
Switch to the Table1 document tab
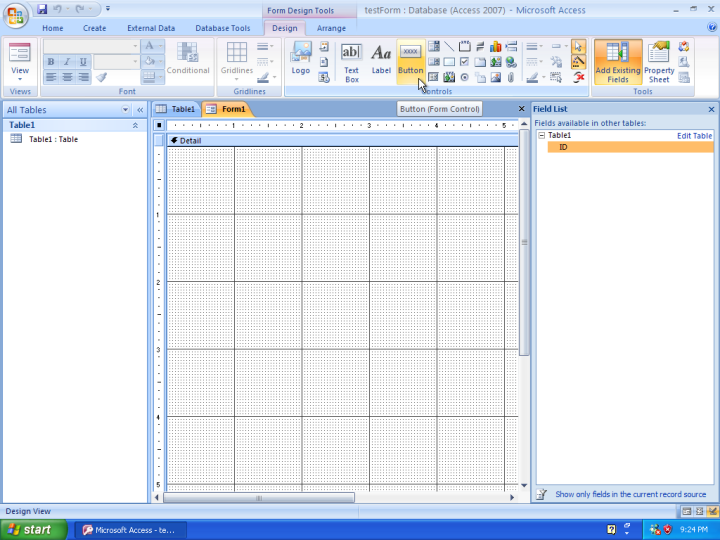[175, 109]
